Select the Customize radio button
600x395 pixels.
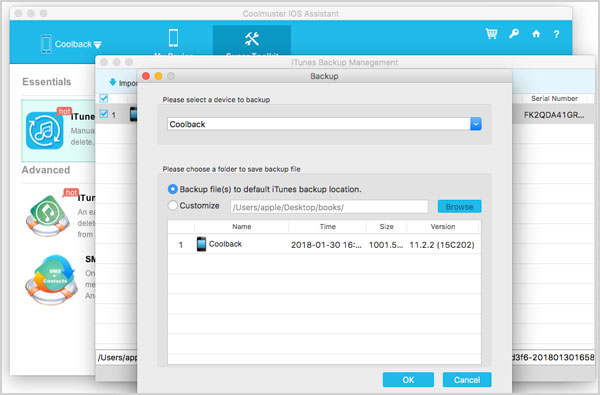pos(173,206)
